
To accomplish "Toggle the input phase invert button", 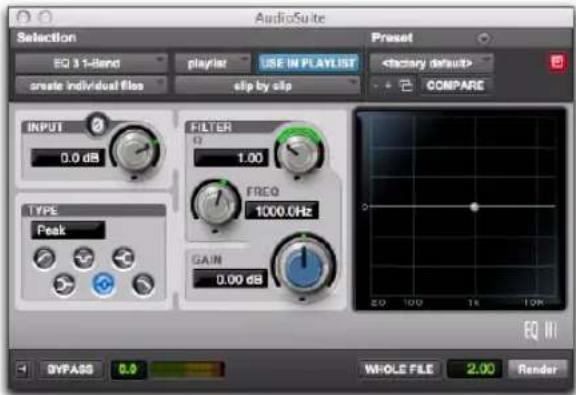I will pyautogui.click(x=98, y=126).
